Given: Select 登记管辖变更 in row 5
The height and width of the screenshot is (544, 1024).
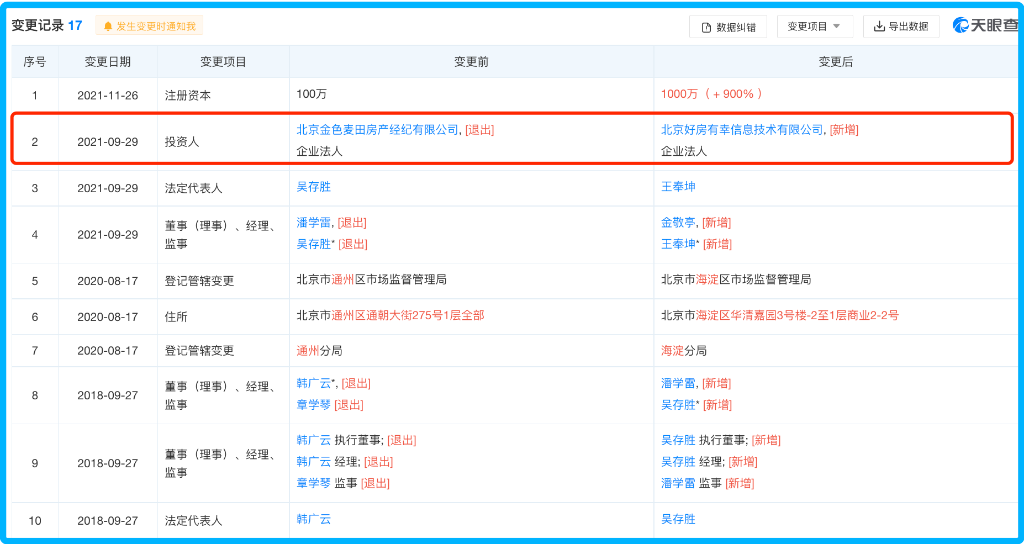Looking at the screenshot, I should coord(199,281).
